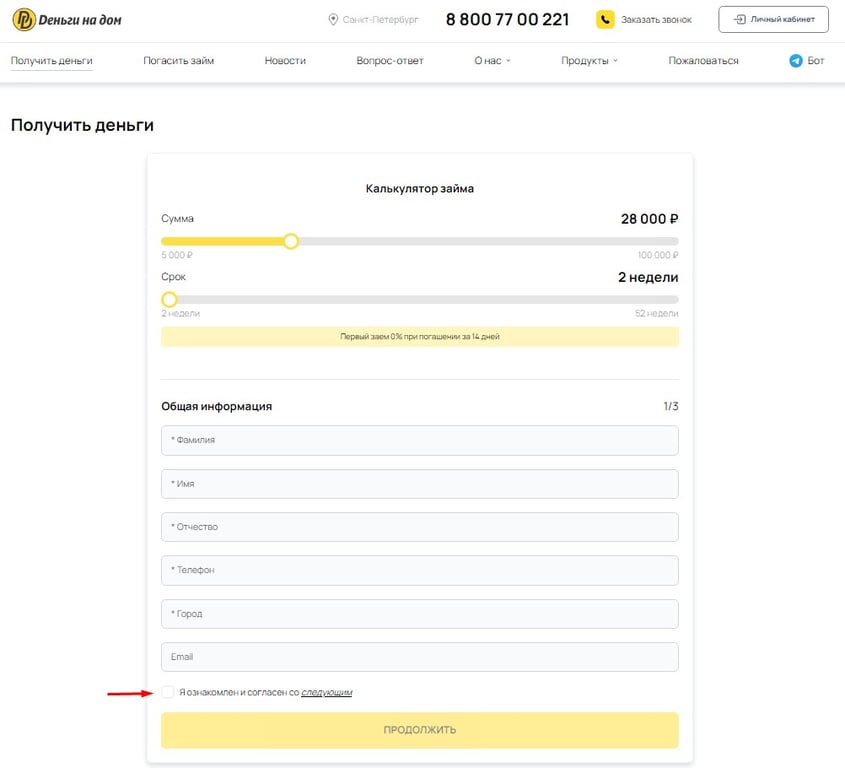This screenshot has width=845, height=768.
Task: Click the Деньги на дом logo icon
Action: [x=23, y=19]
